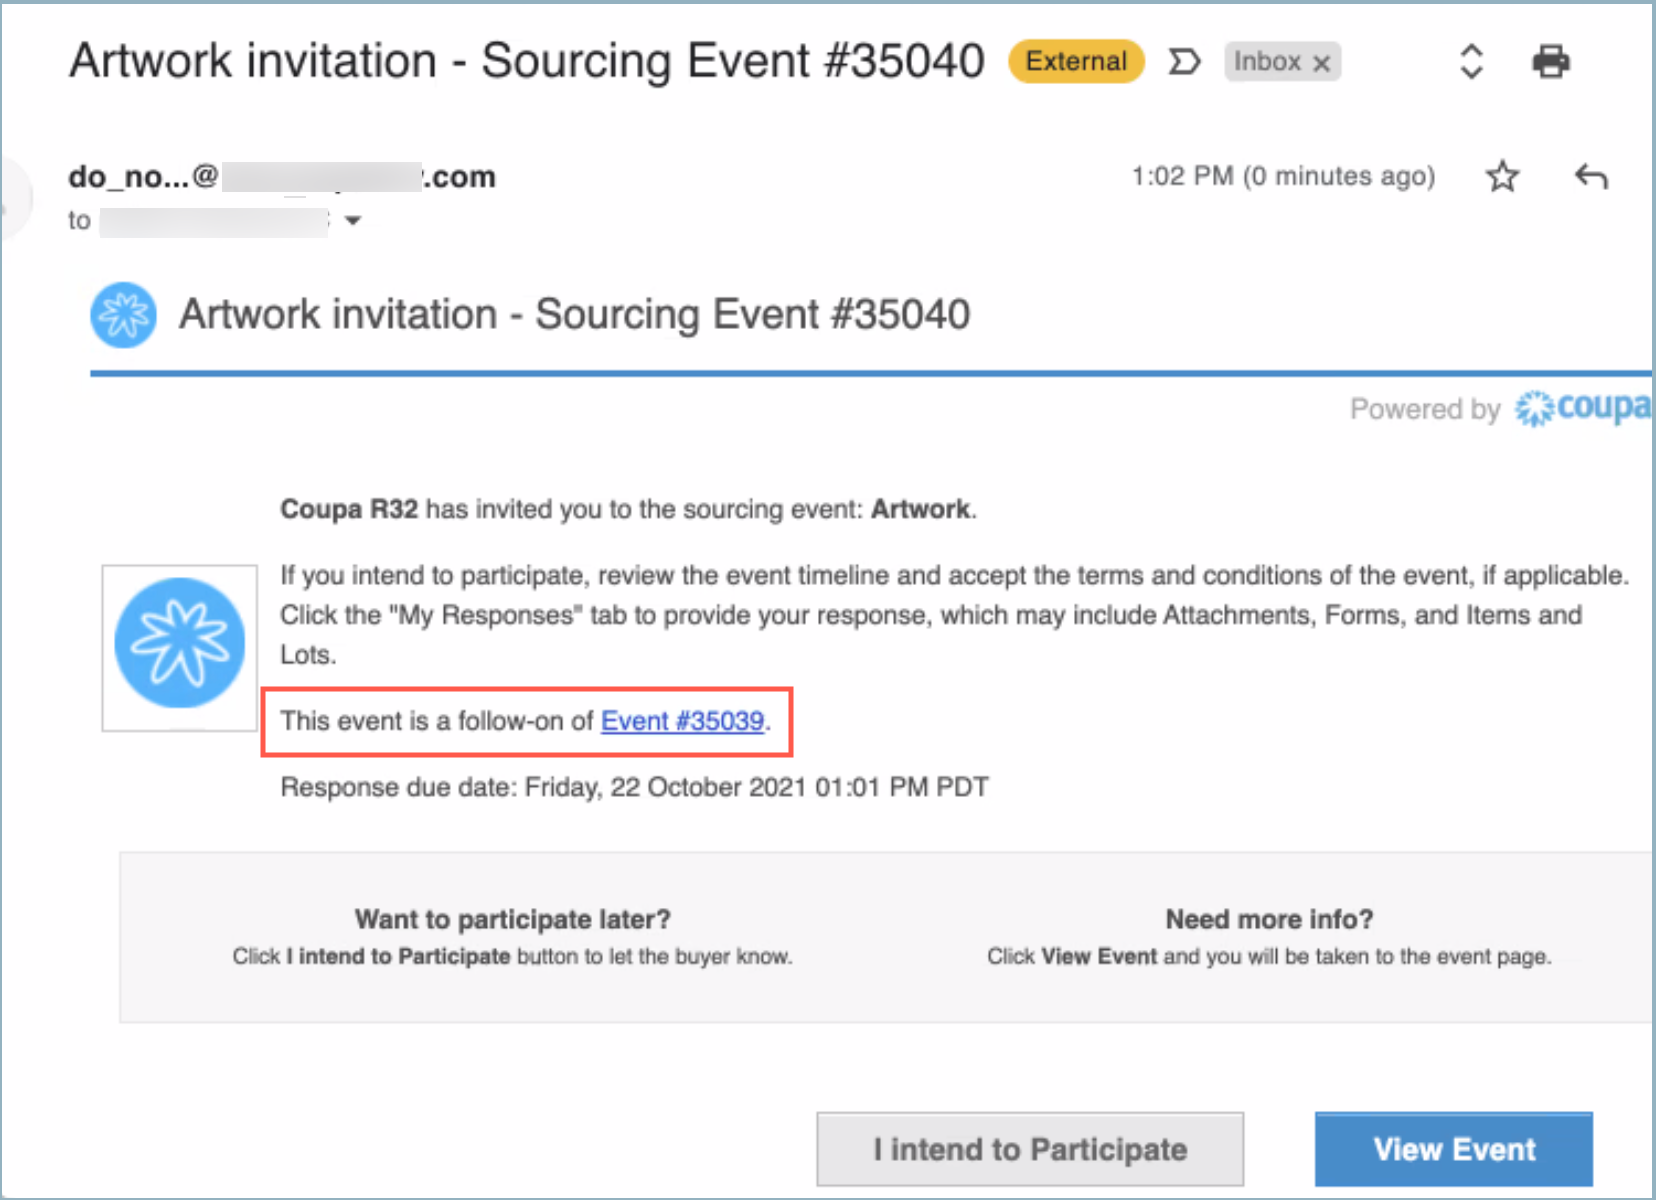The height and width of the screenshot is (1200, 1656).
Task: Click the small Coupa icon by heading
Action: 123,315
